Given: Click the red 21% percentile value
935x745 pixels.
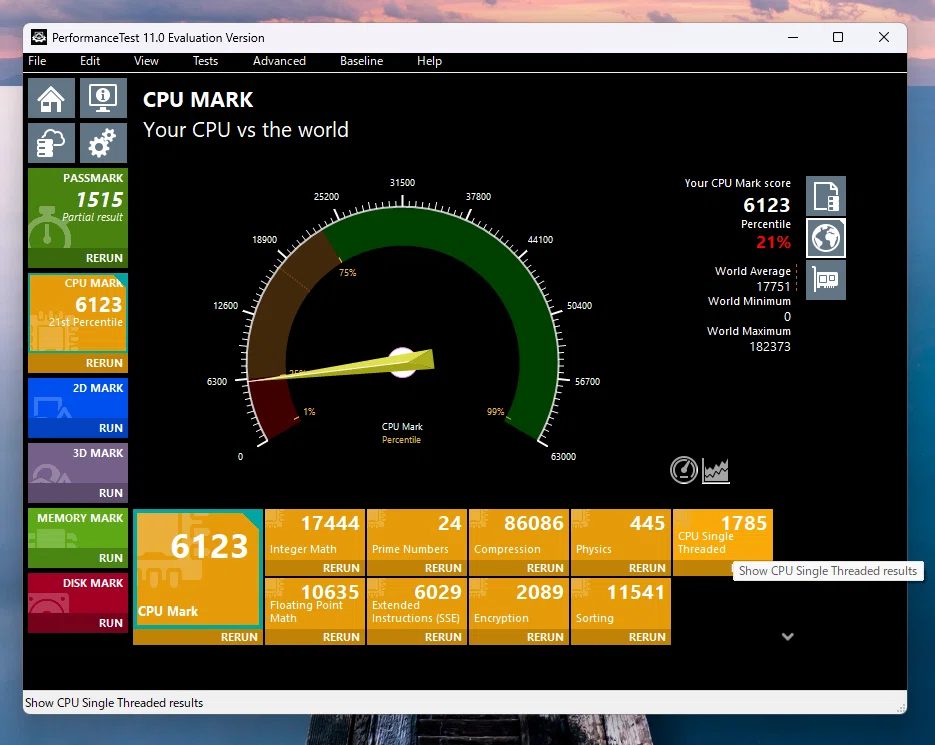Looking at the screenshot, I should [773, 242].
